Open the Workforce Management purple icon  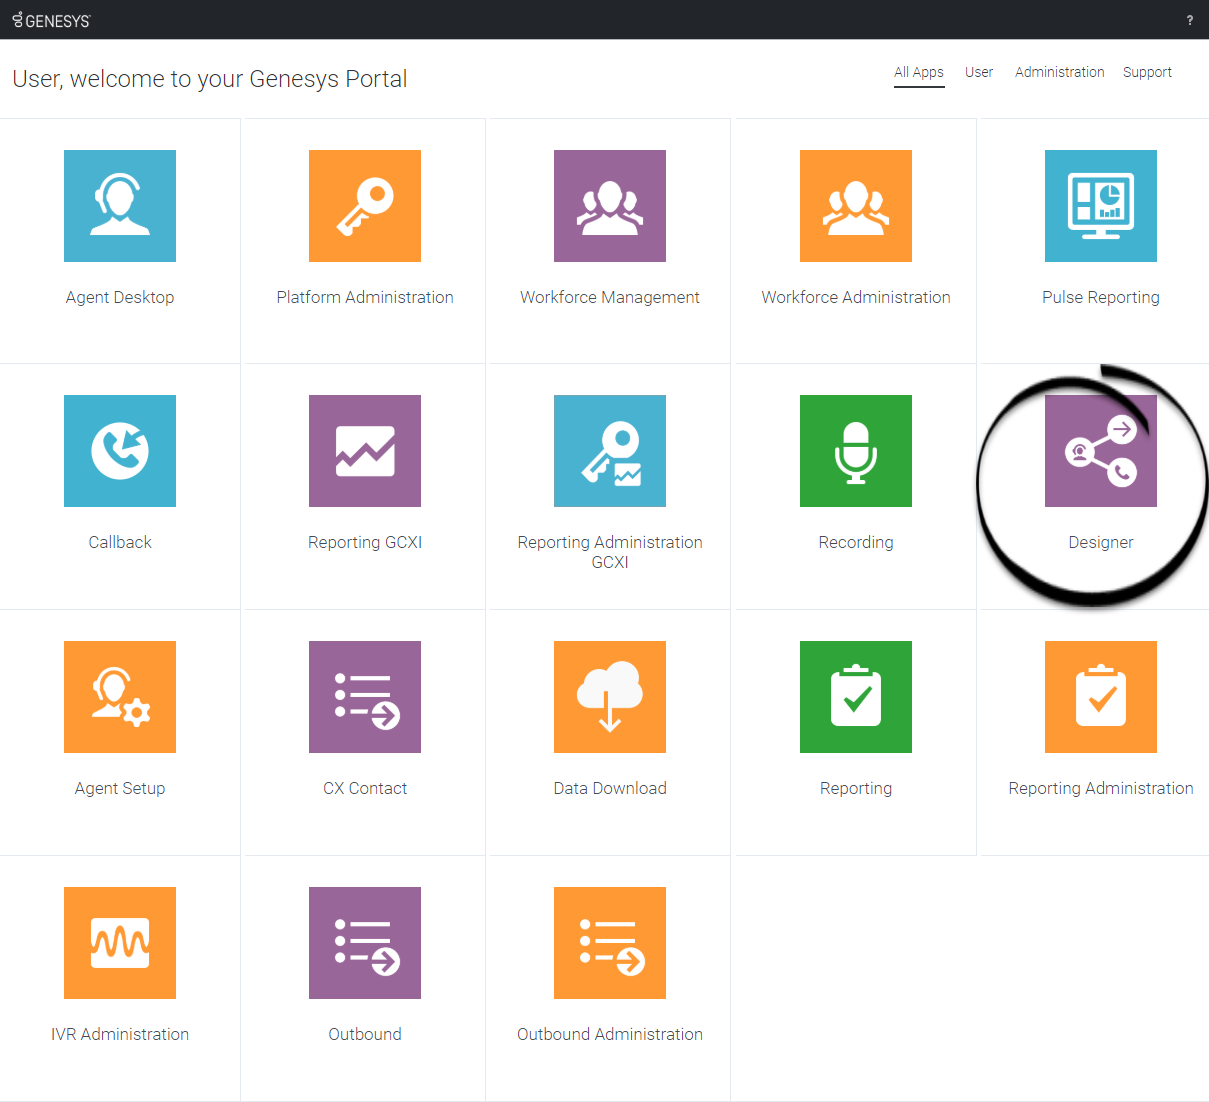tap(610, 206)
